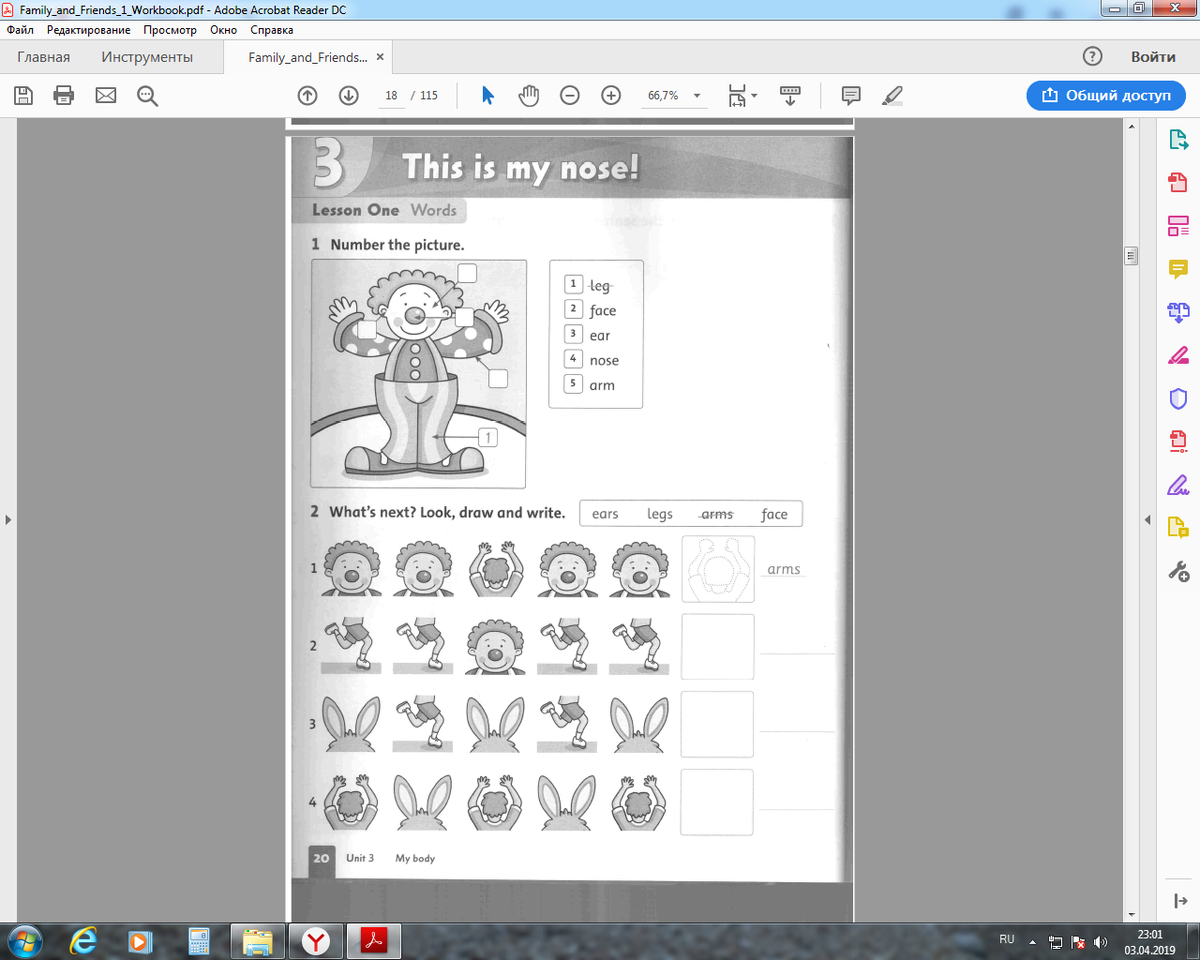Open Protect shield sidebar tool
Screen dimensions: 1200x960
point(1178,398)
